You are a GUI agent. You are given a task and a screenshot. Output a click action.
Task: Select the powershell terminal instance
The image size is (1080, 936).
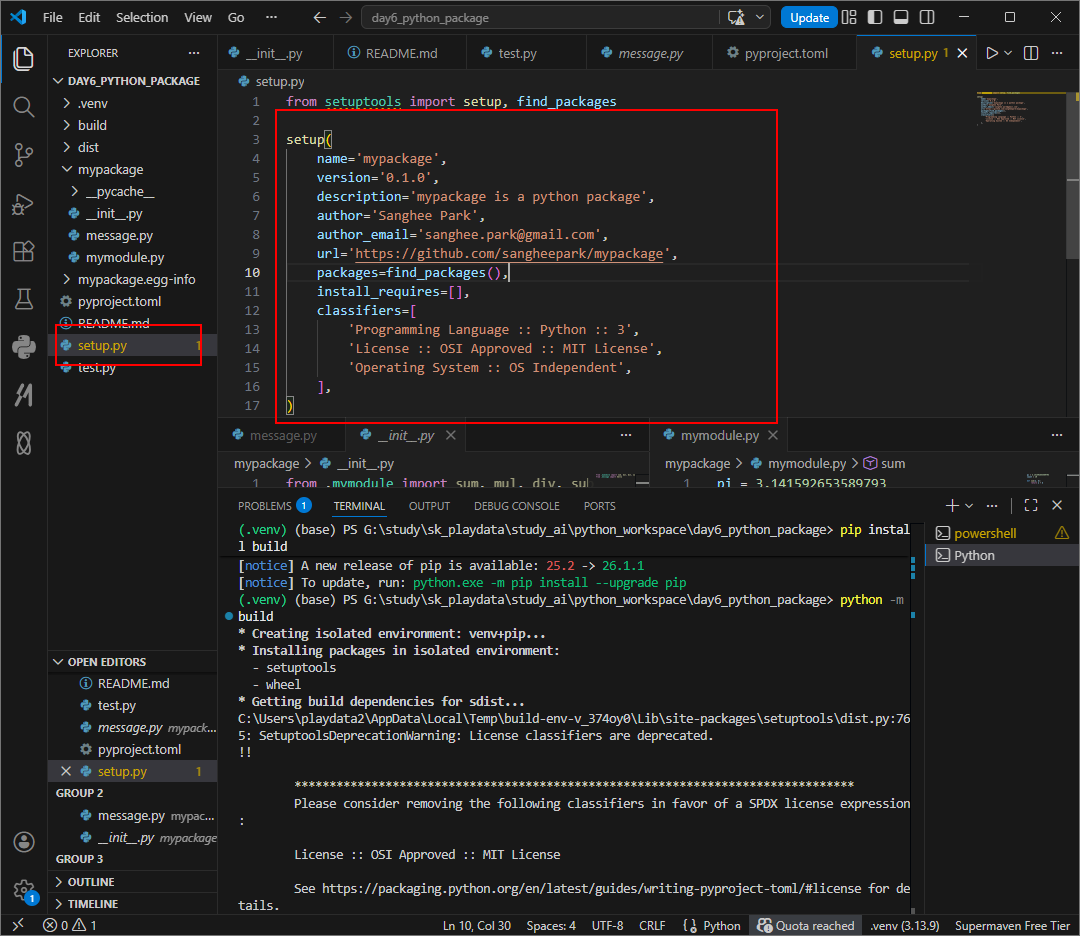(x=1003, y=533)
